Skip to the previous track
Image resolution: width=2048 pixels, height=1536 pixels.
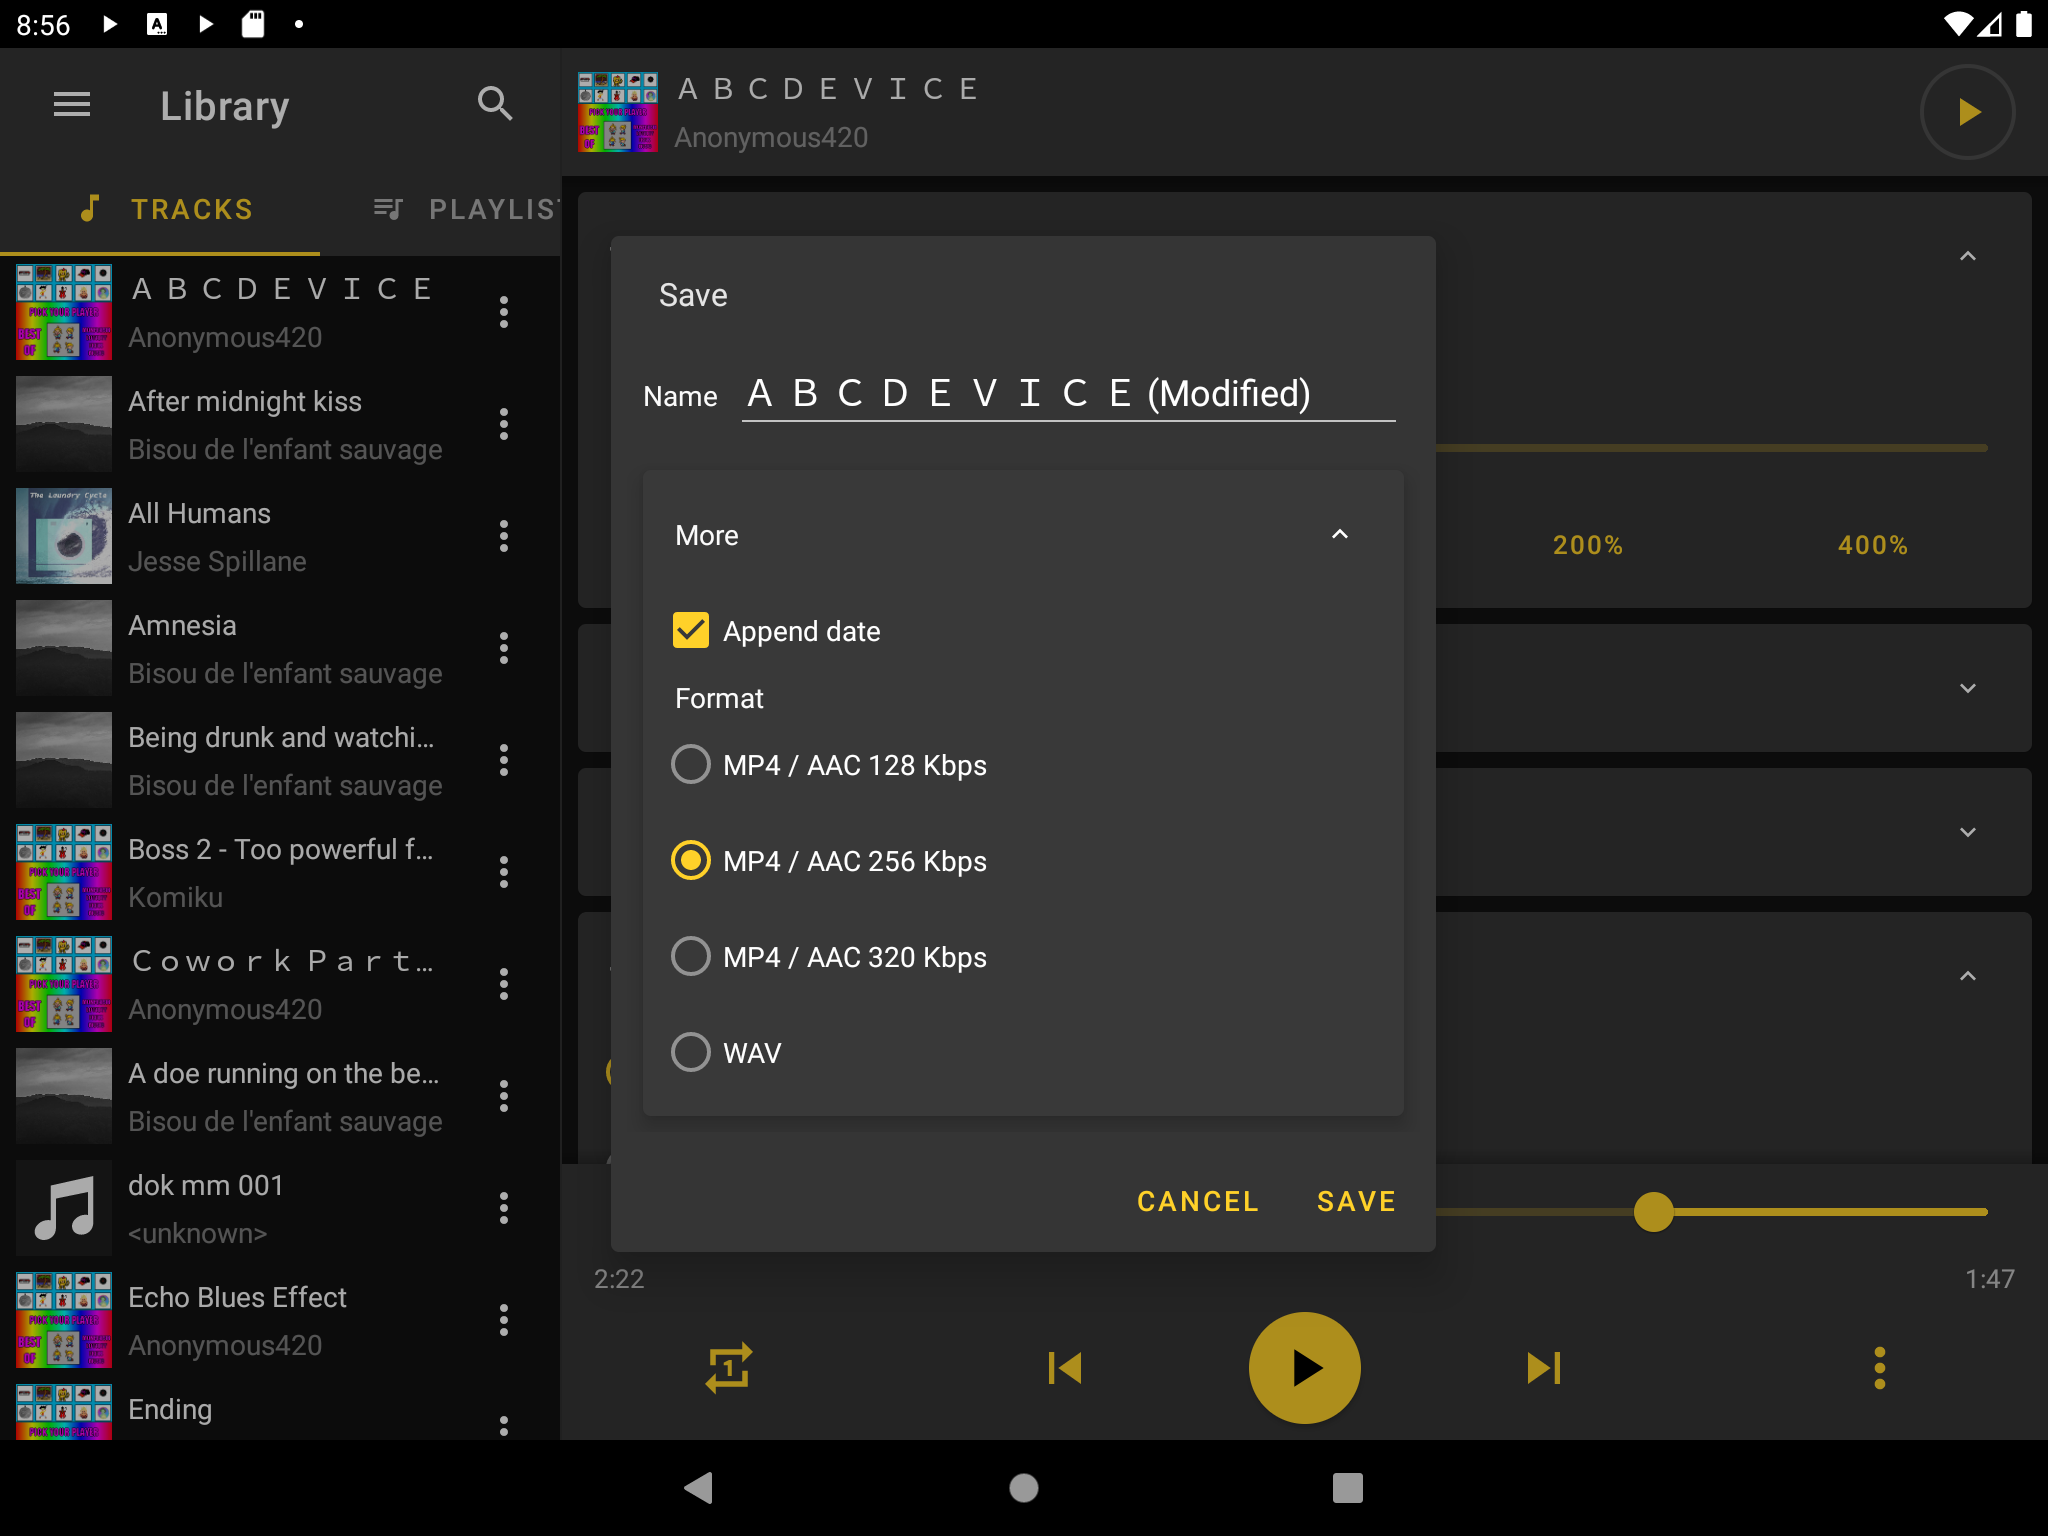1065,1367
